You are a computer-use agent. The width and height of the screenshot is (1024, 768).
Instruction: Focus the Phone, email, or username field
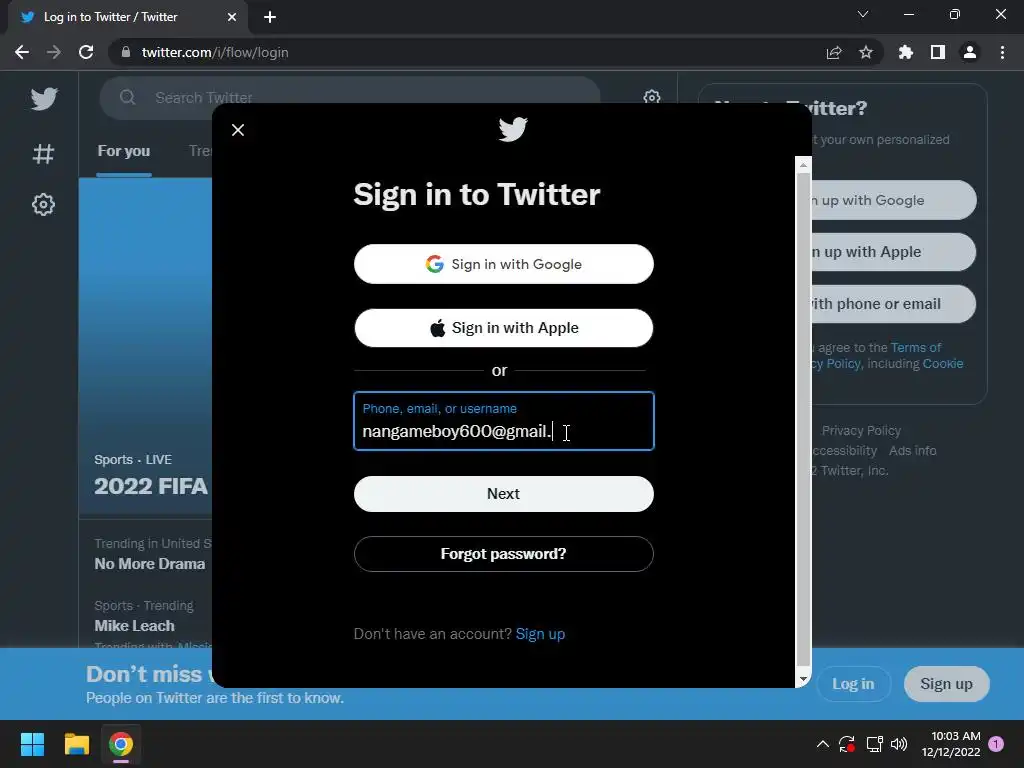coord(504,421)
